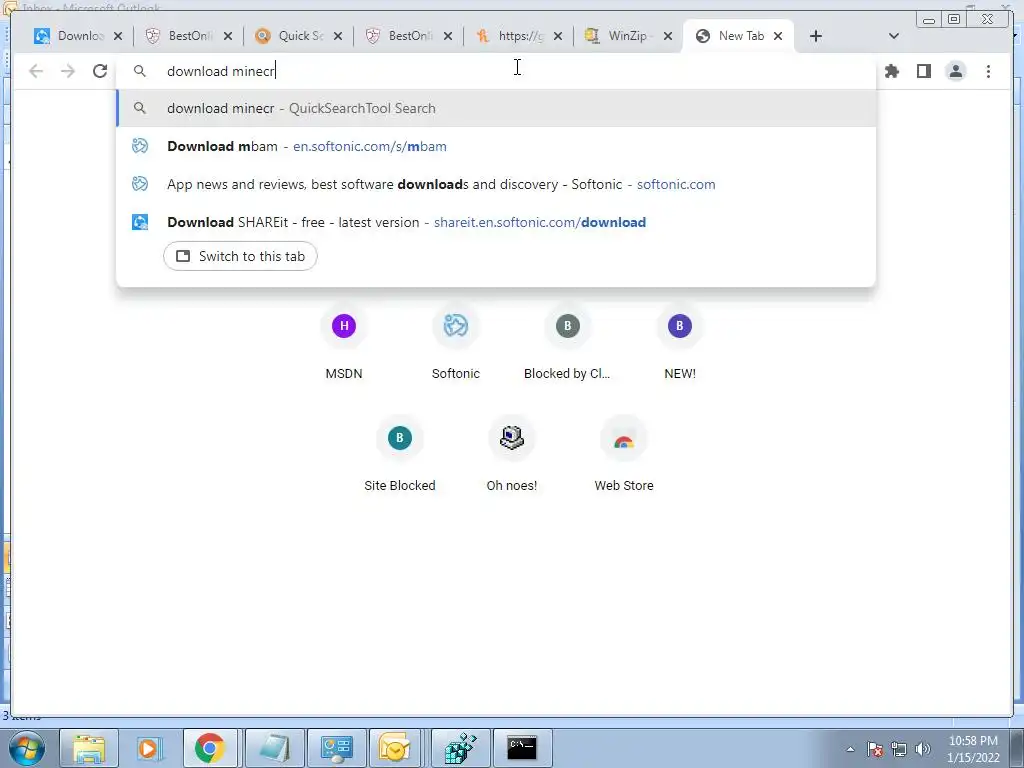Open Windows Media Player from taskbar
The width and height of the screenshot is (1024, 768).
(x=149, y=748)
